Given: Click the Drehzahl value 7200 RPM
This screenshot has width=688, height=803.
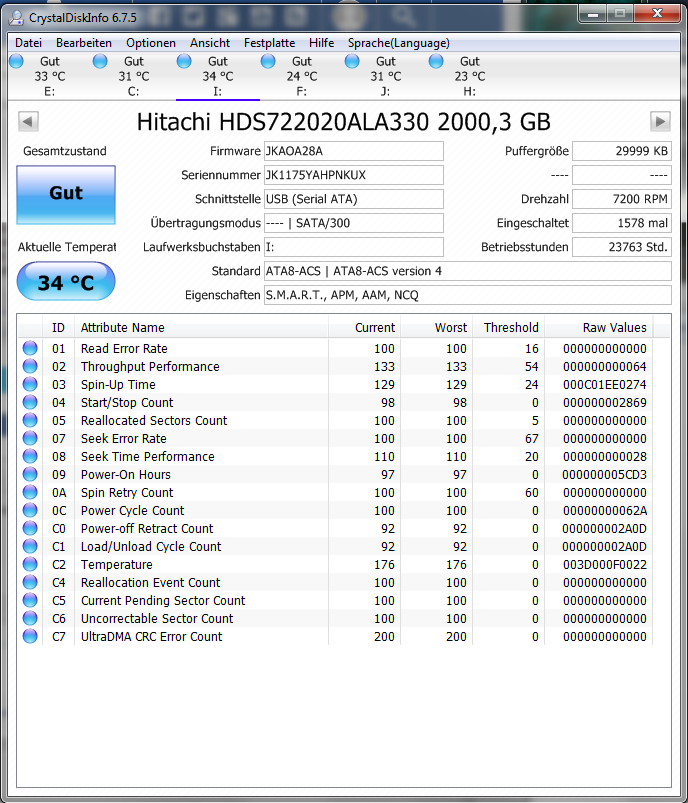Looking at the screenshot, I should tap(621, 199).
